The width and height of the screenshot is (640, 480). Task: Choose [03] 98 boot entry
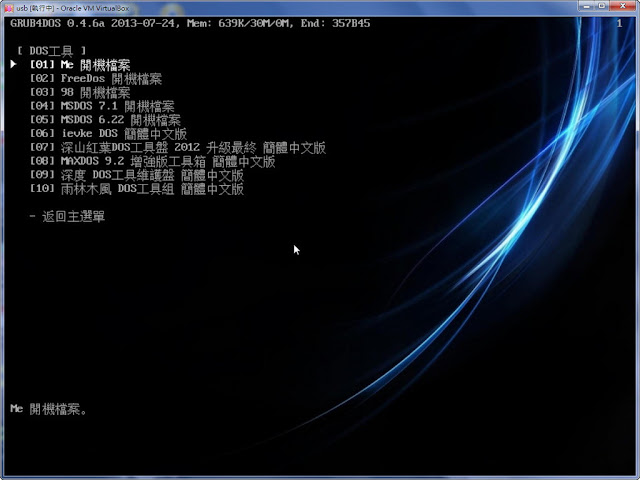click(80, 93)
